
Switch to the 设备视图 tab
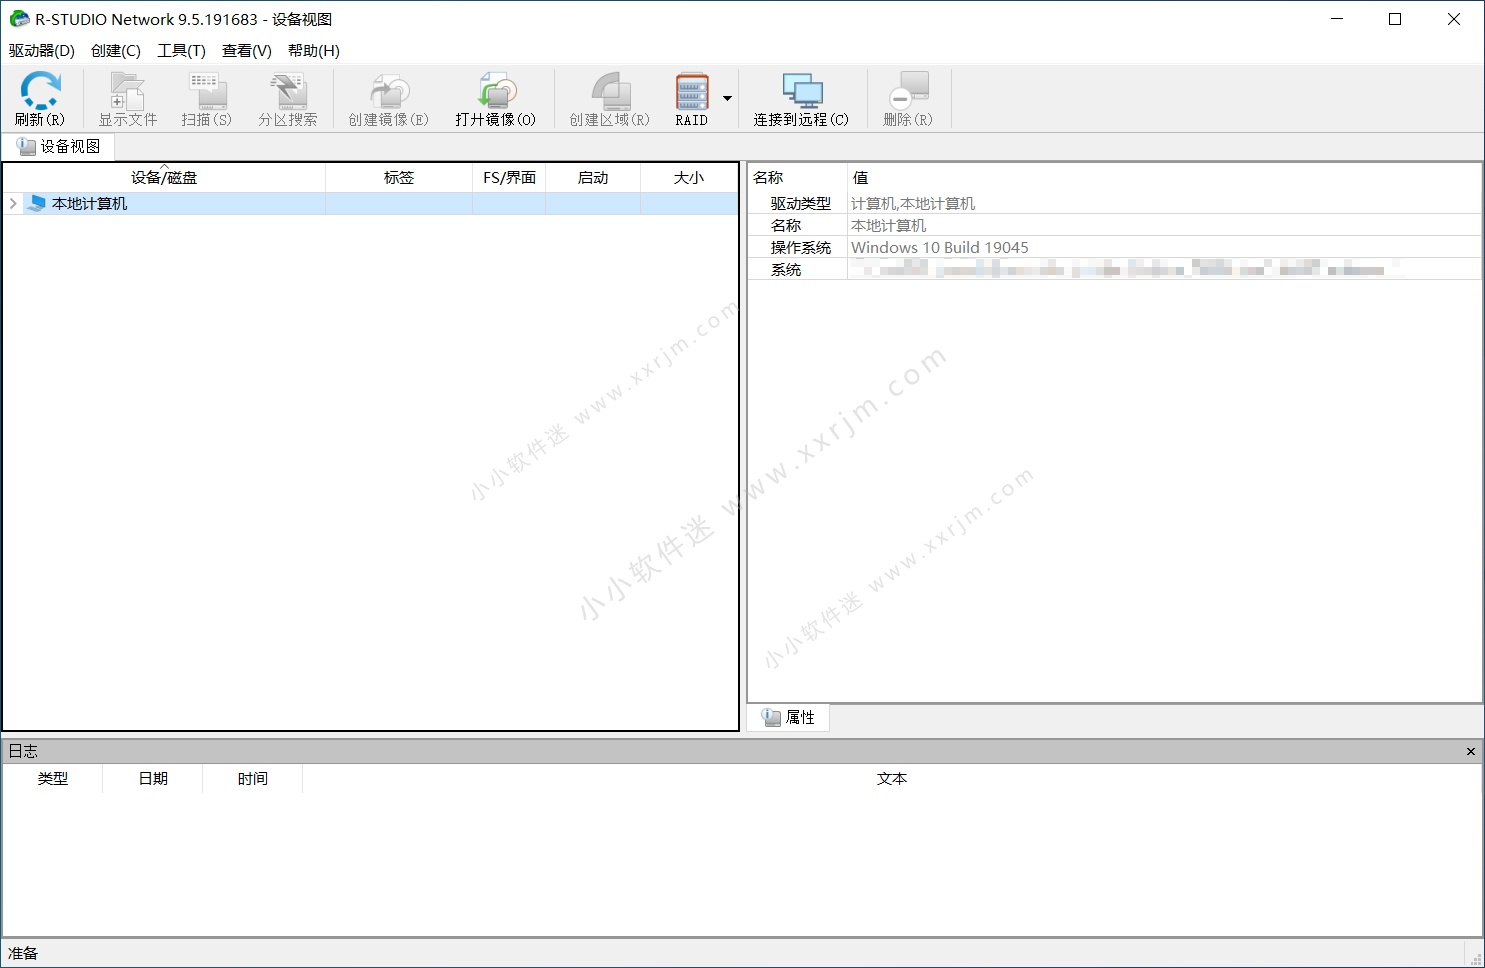pyautogui.click(x=60, y=146)
